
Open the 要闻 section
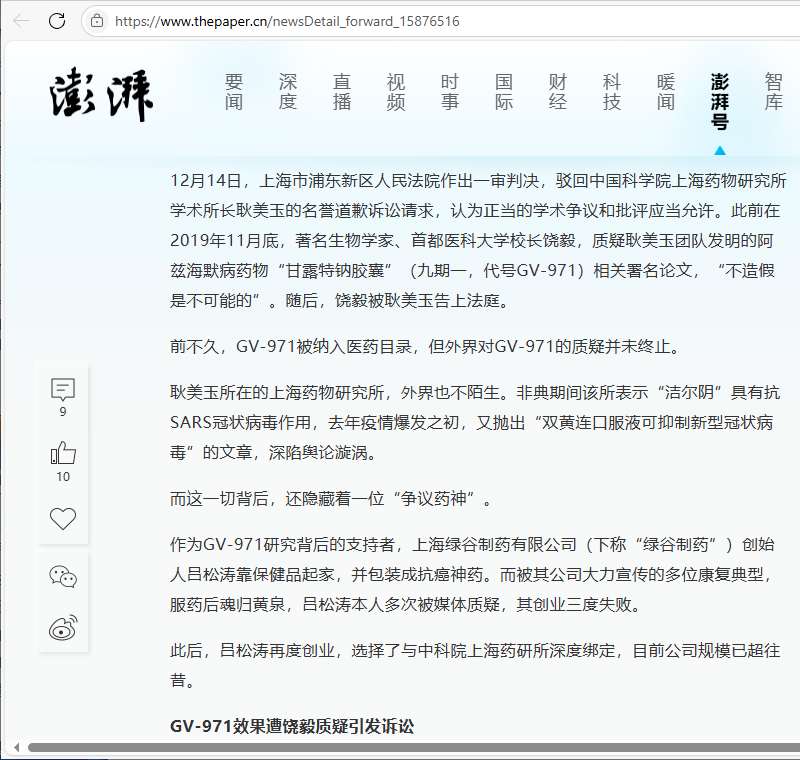click(234, 92)
